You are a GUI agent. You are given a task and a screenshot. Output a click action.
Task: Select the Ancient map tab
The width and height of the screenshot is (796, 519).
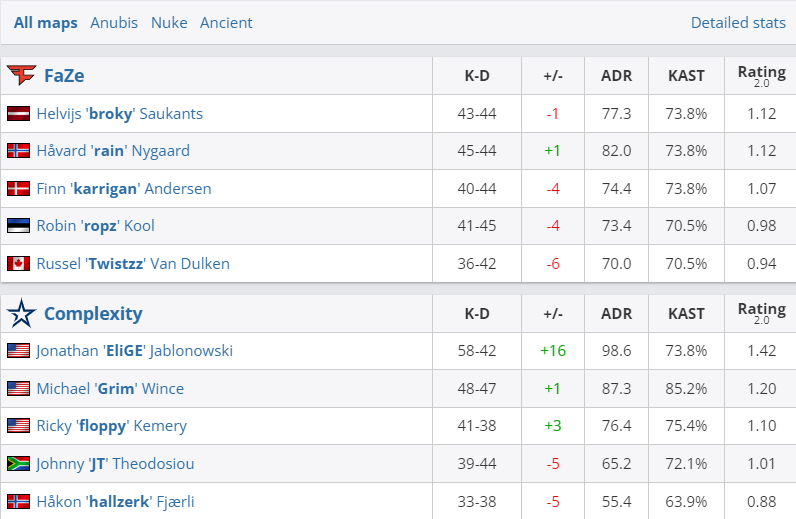[x=226, y=22]
